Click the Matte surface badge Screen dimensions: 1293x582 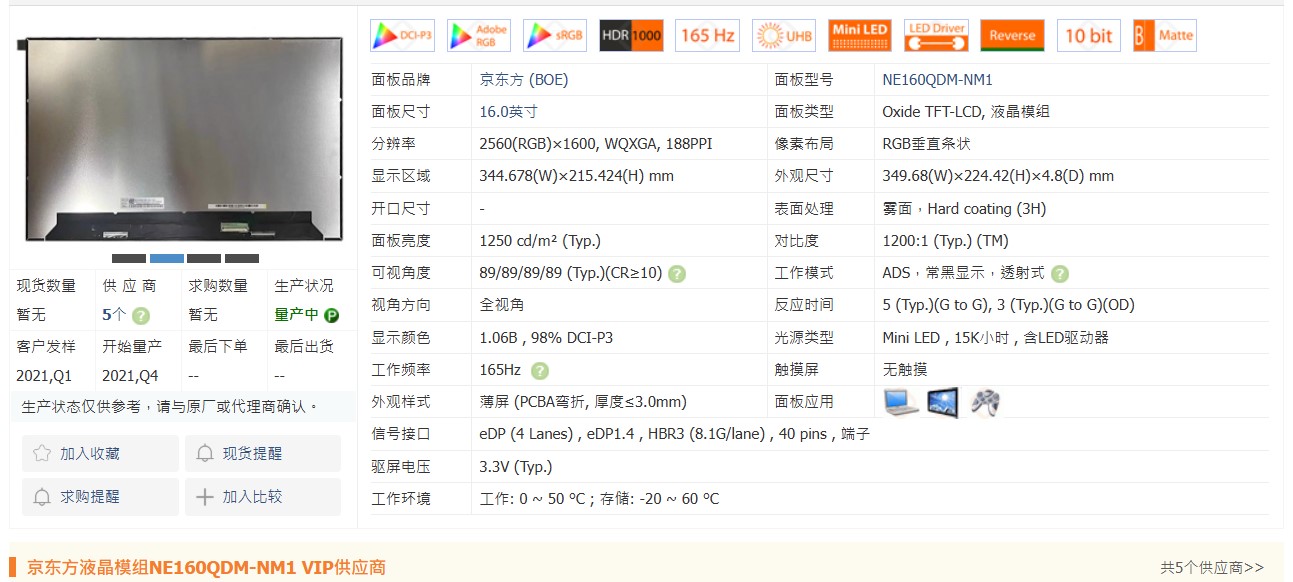pyautogui.click(x=1164, y=36)
